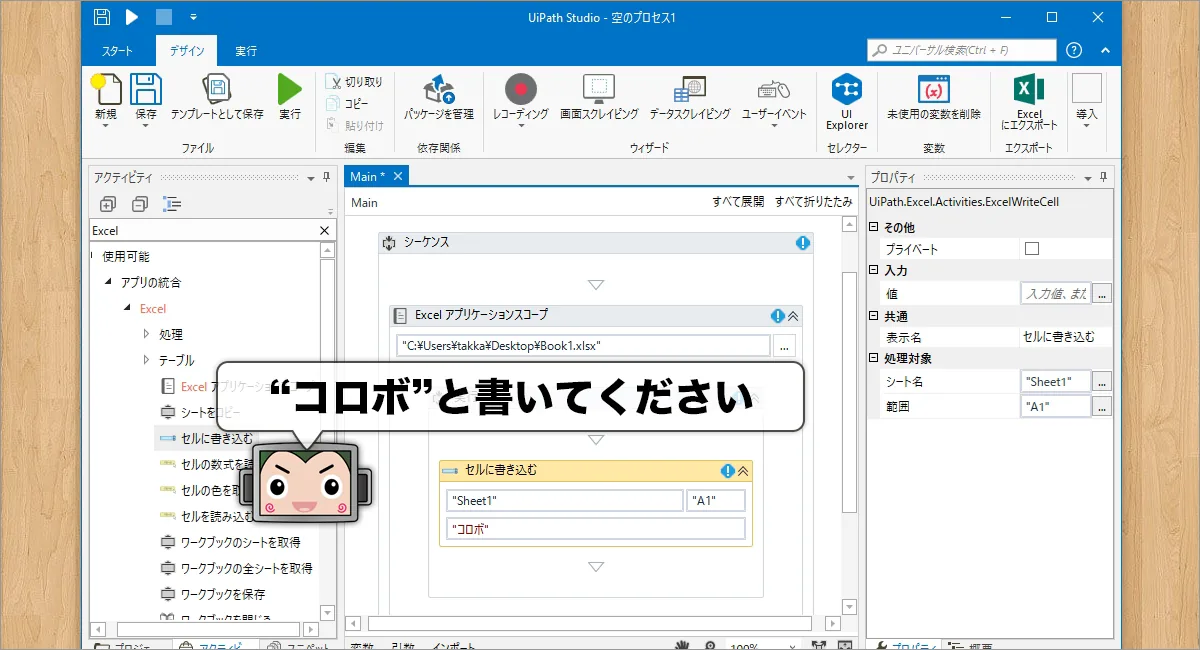Click the Book1.xlsx workbook path field
The height and width of the screenshot is (650, 1200).
583,346
